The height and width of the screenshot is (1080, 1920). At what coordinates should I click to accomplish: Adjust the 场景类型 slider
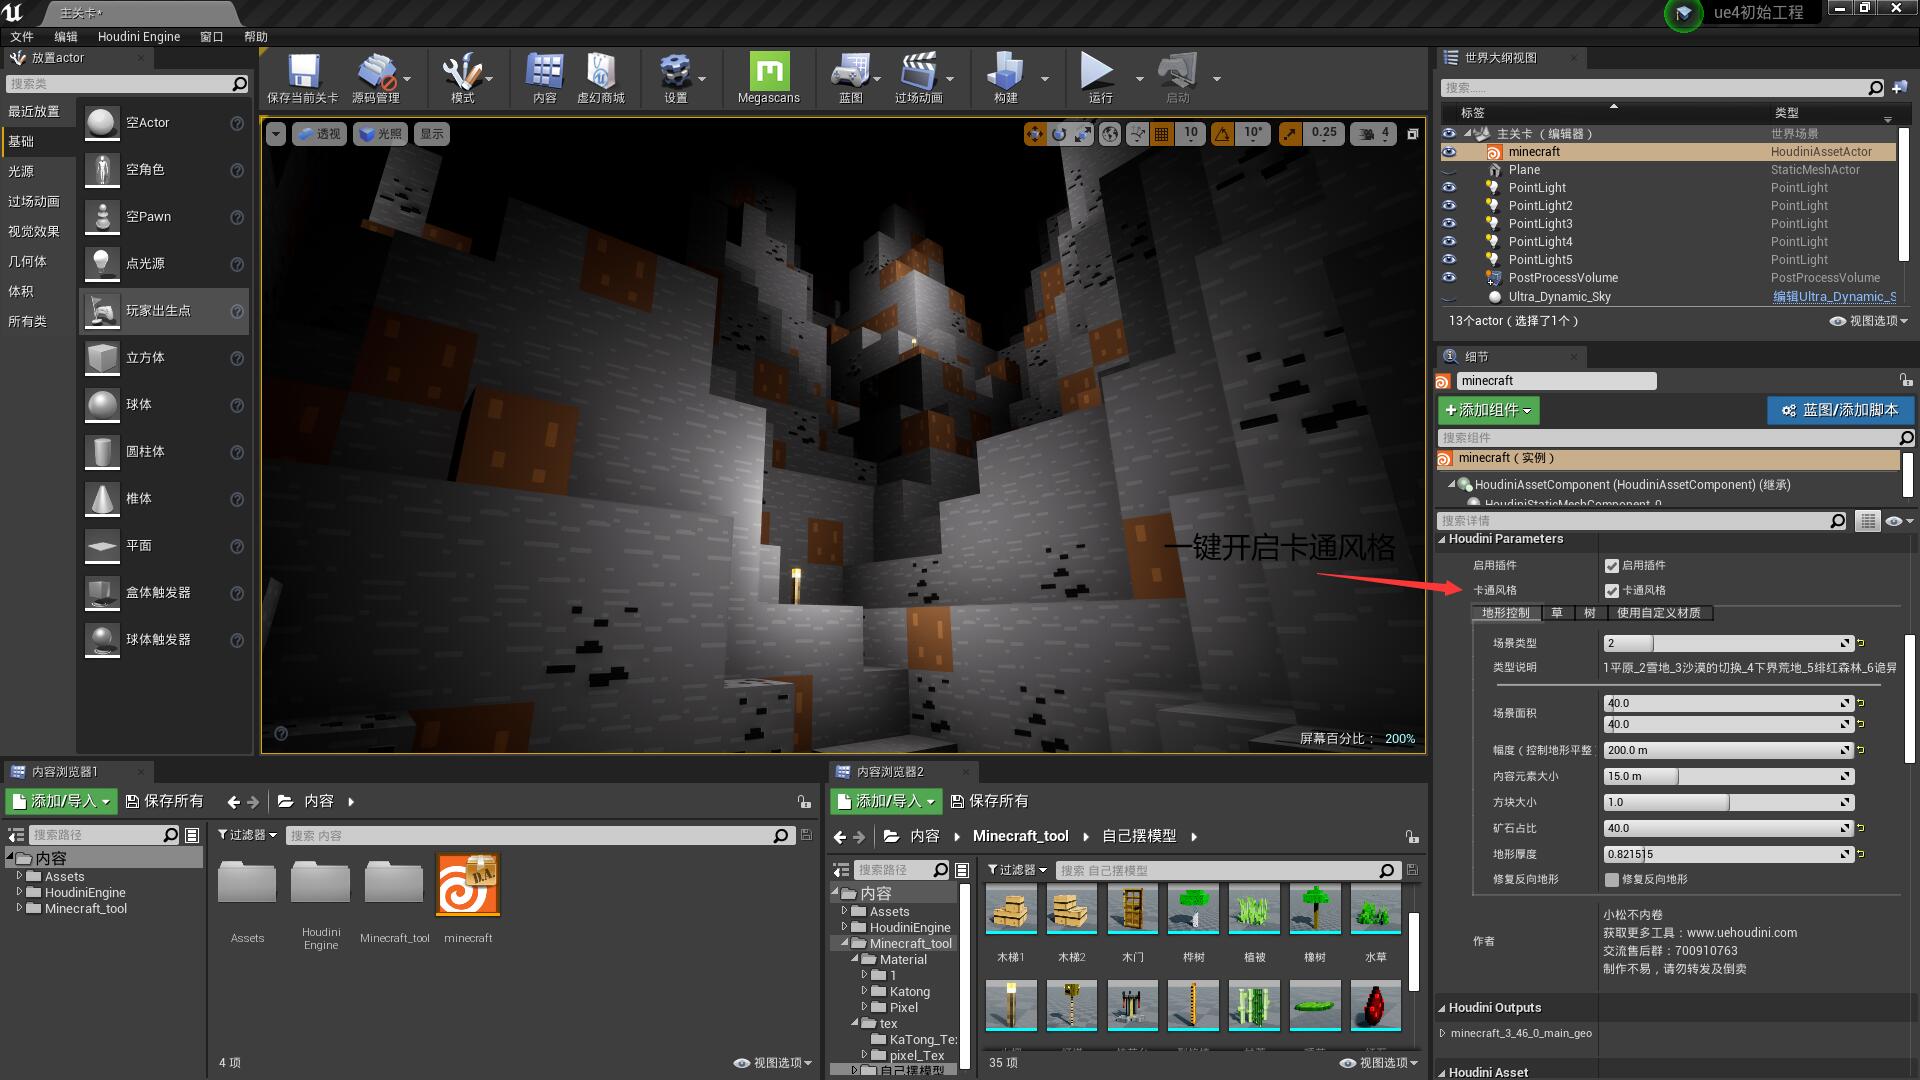click(x=1728, y=643)
